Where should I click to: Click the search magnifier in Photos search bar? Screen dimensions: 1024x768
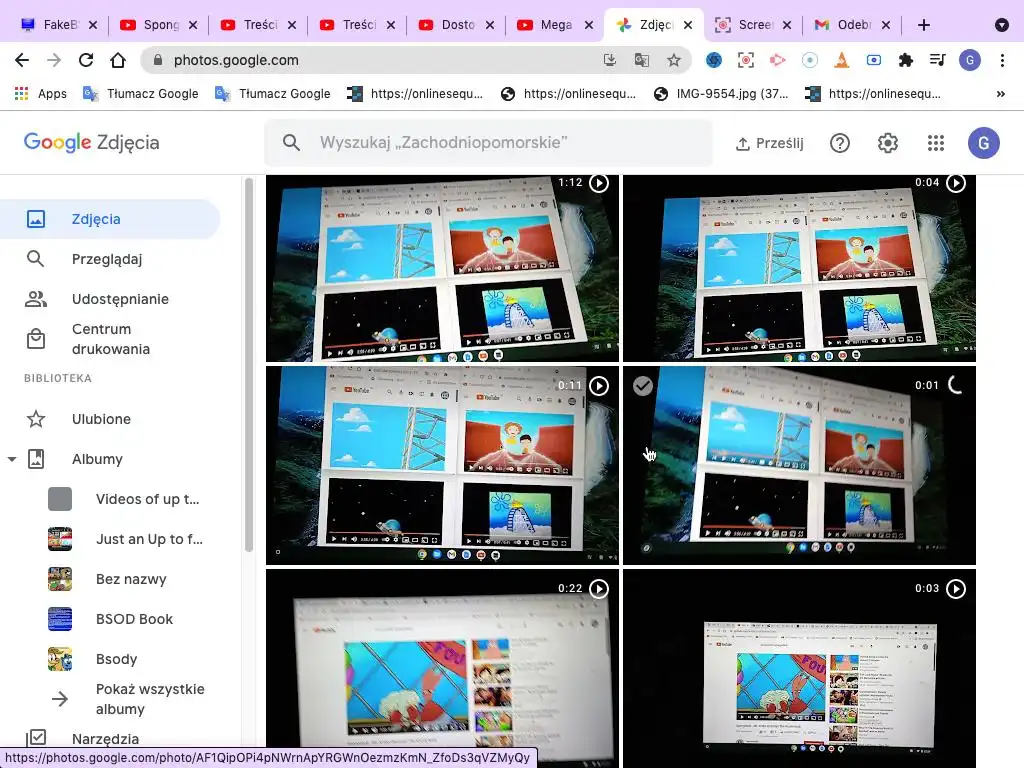coord(291,142)
